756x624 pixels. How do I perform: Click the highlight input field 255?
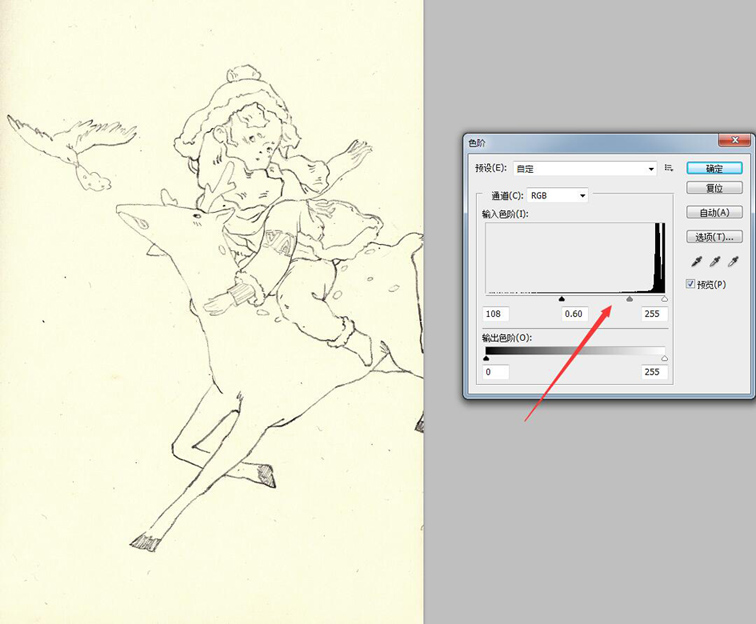(x=655, y=314)
